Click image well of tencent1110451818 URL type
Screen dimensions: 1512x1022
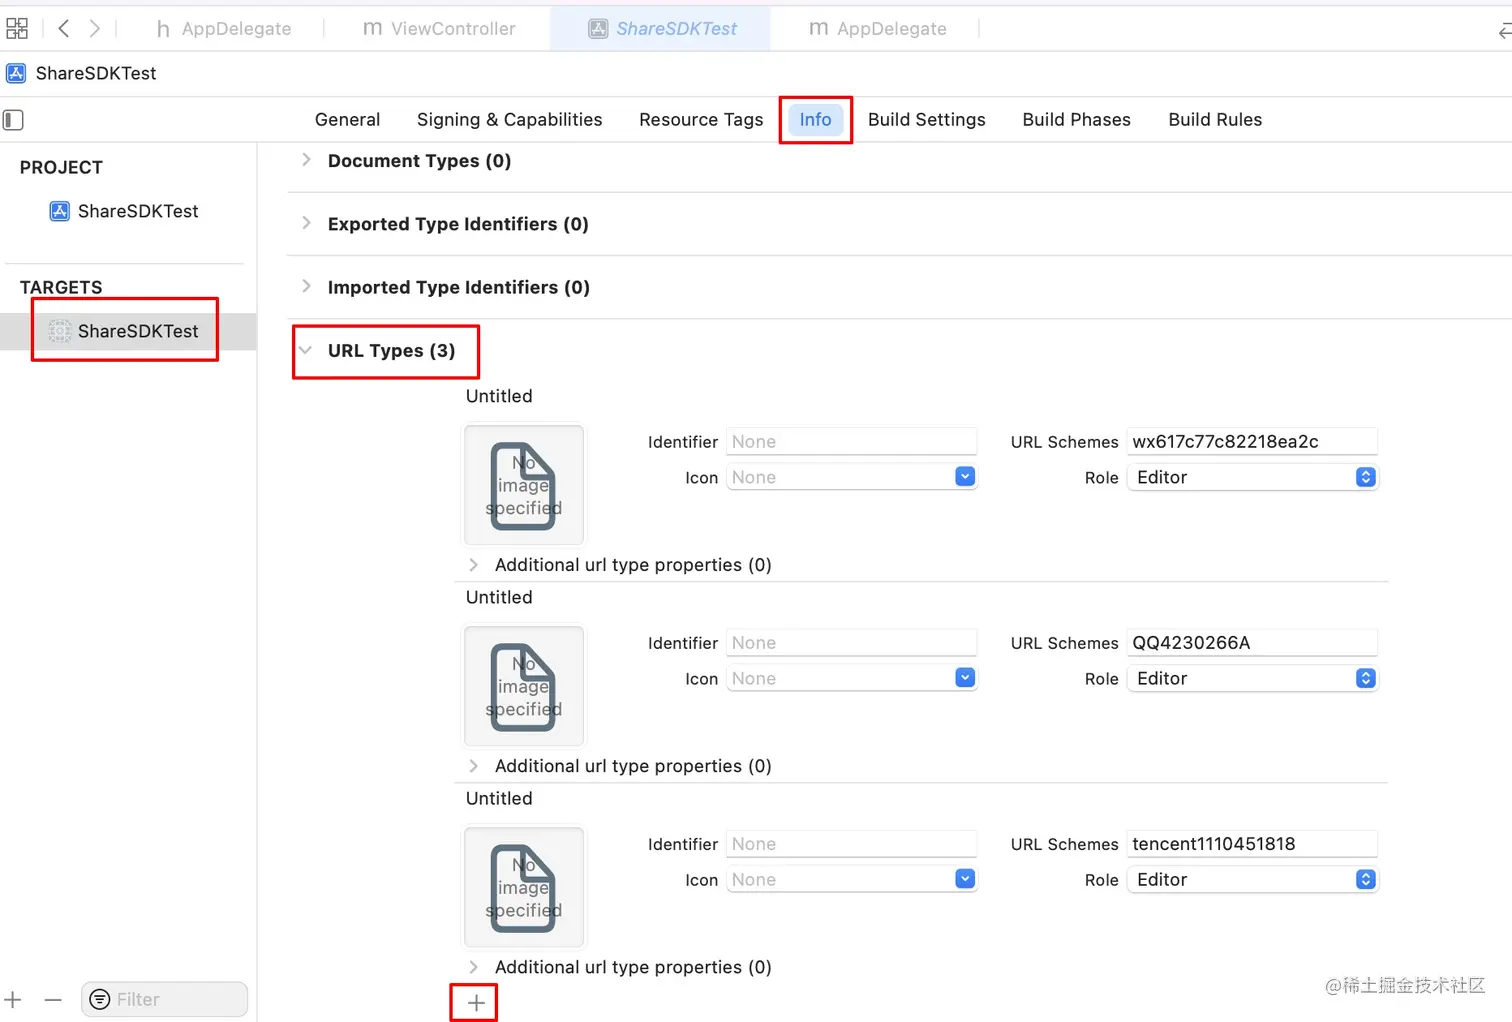click(x=523, y=887)
